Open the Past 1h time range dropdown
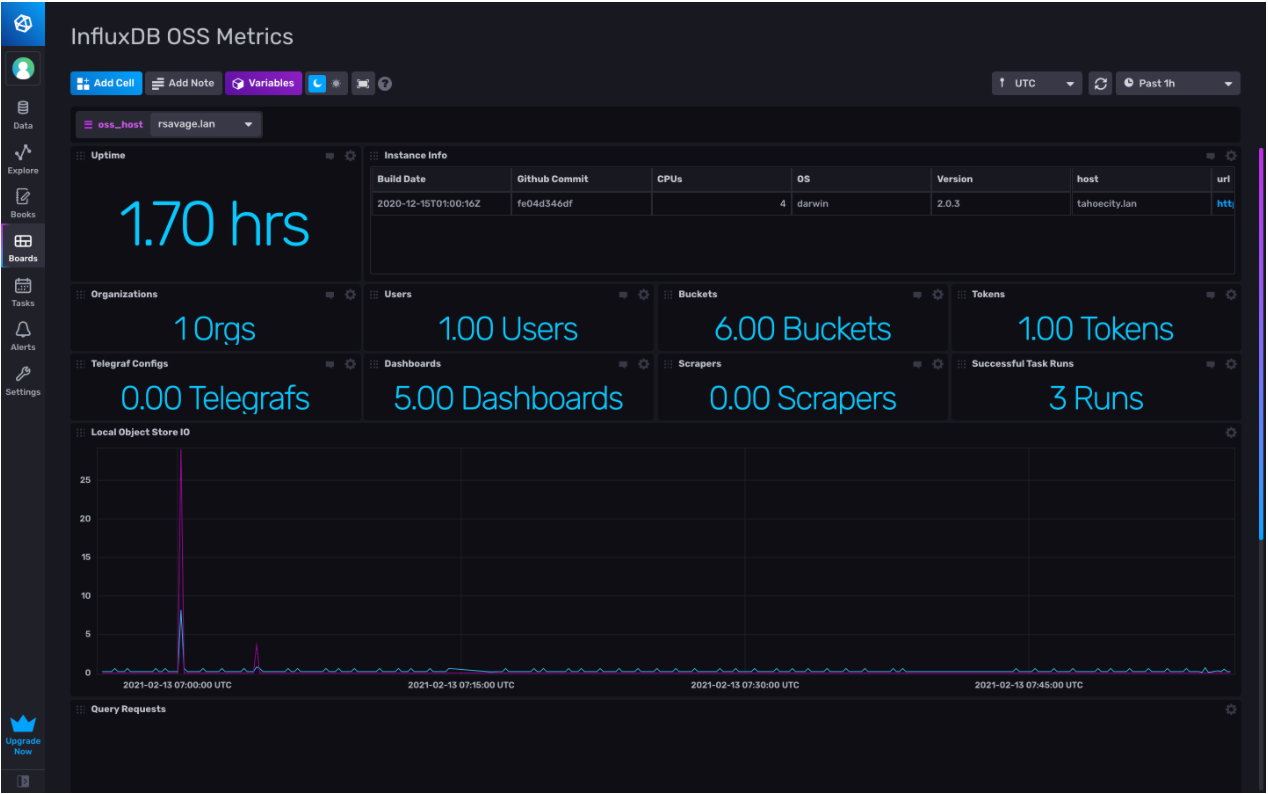Image resolution: width=1268 pixels, height=794 pixels. coord(1178,83)
